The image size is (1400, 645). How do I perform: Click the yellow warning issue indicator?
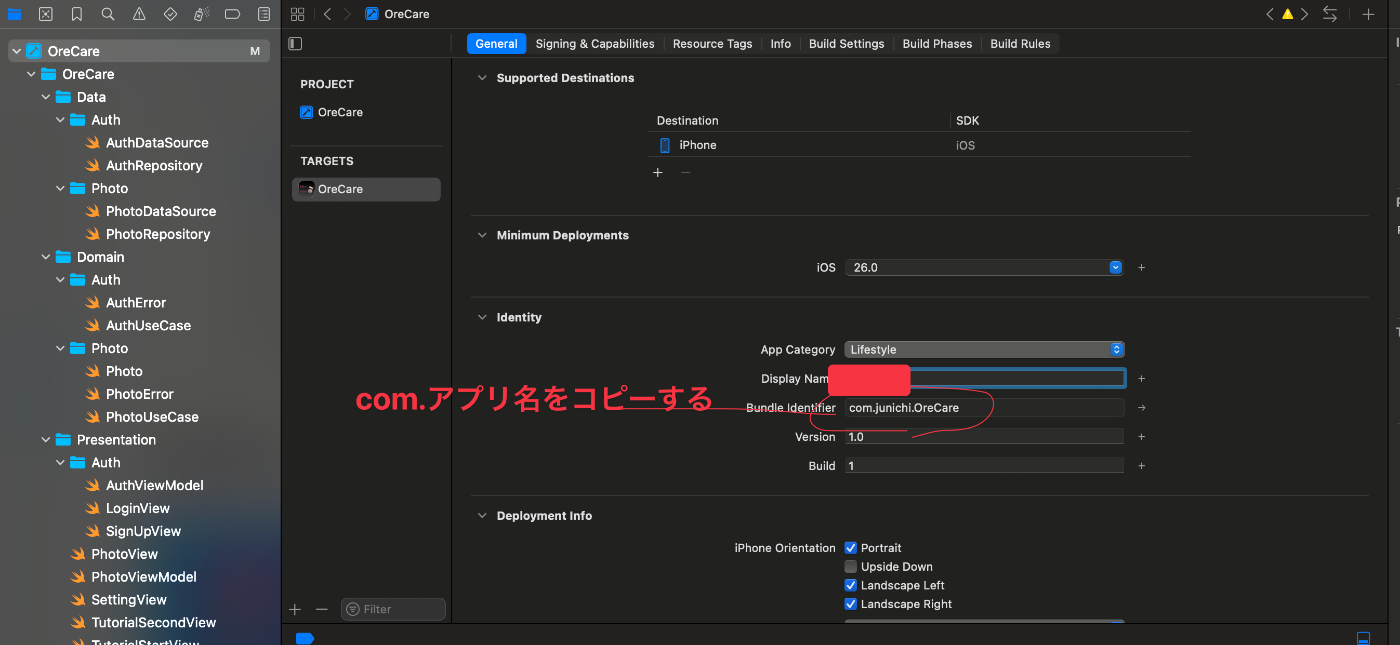[x=1287, y=14]
